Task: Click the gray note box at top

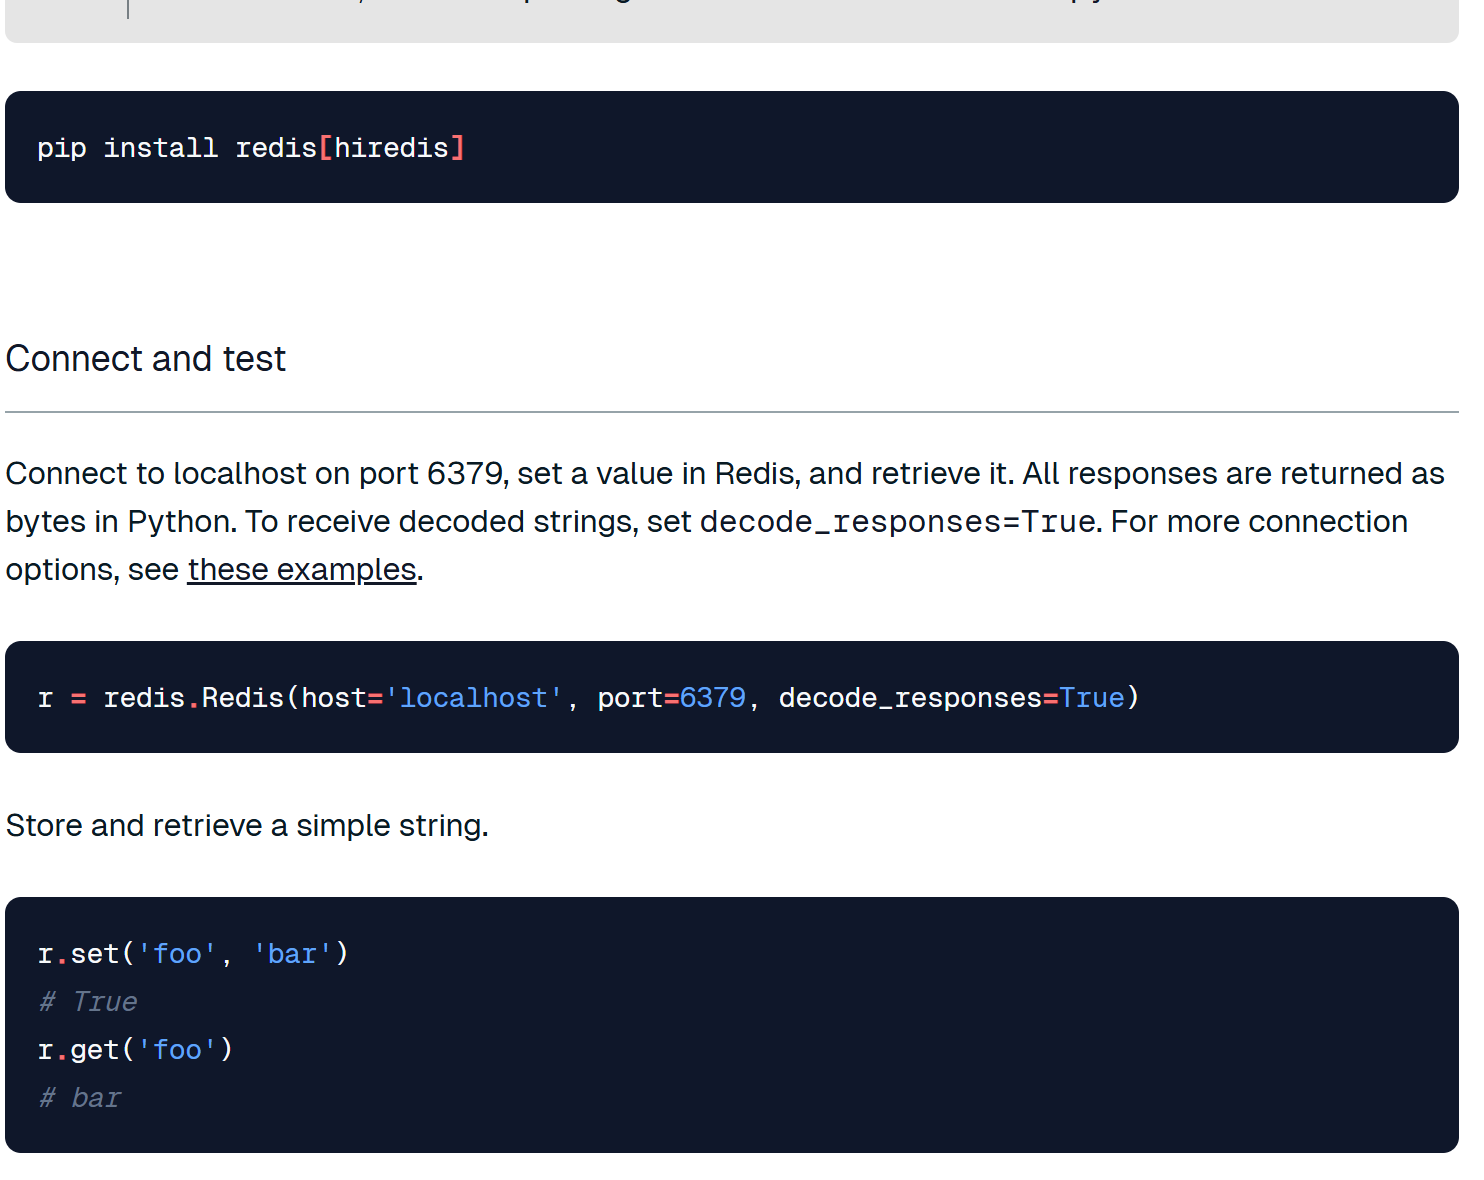Action: (731, 20)
